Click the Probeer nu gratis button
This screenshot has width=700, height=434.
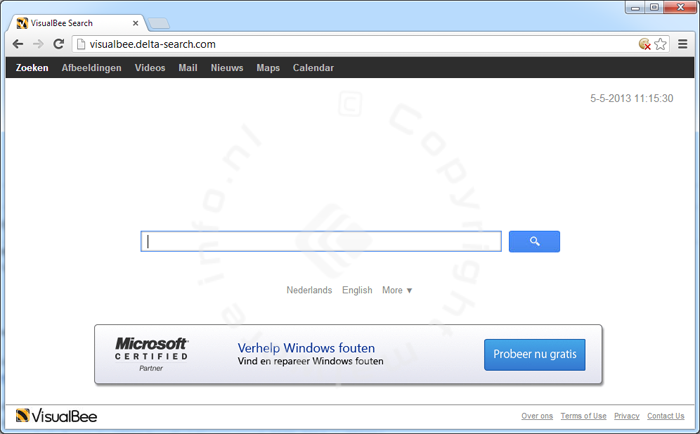(534, 355)
